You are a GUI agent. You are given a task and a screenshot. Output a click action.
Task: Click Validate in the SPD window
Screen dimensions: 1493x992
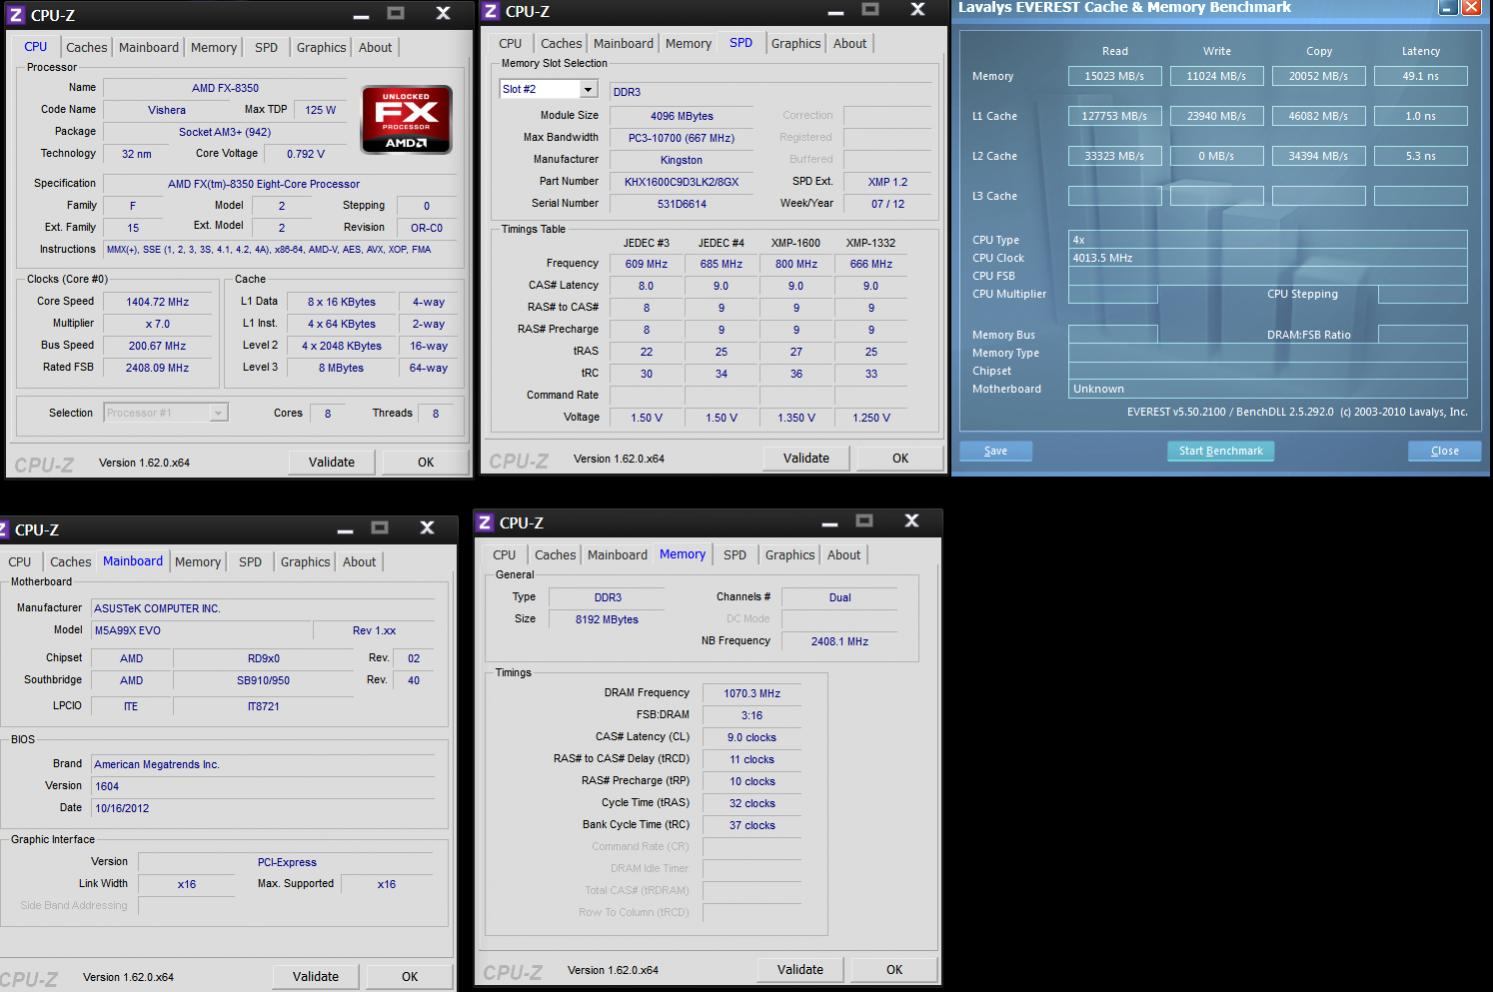click(x=806, y=458)
